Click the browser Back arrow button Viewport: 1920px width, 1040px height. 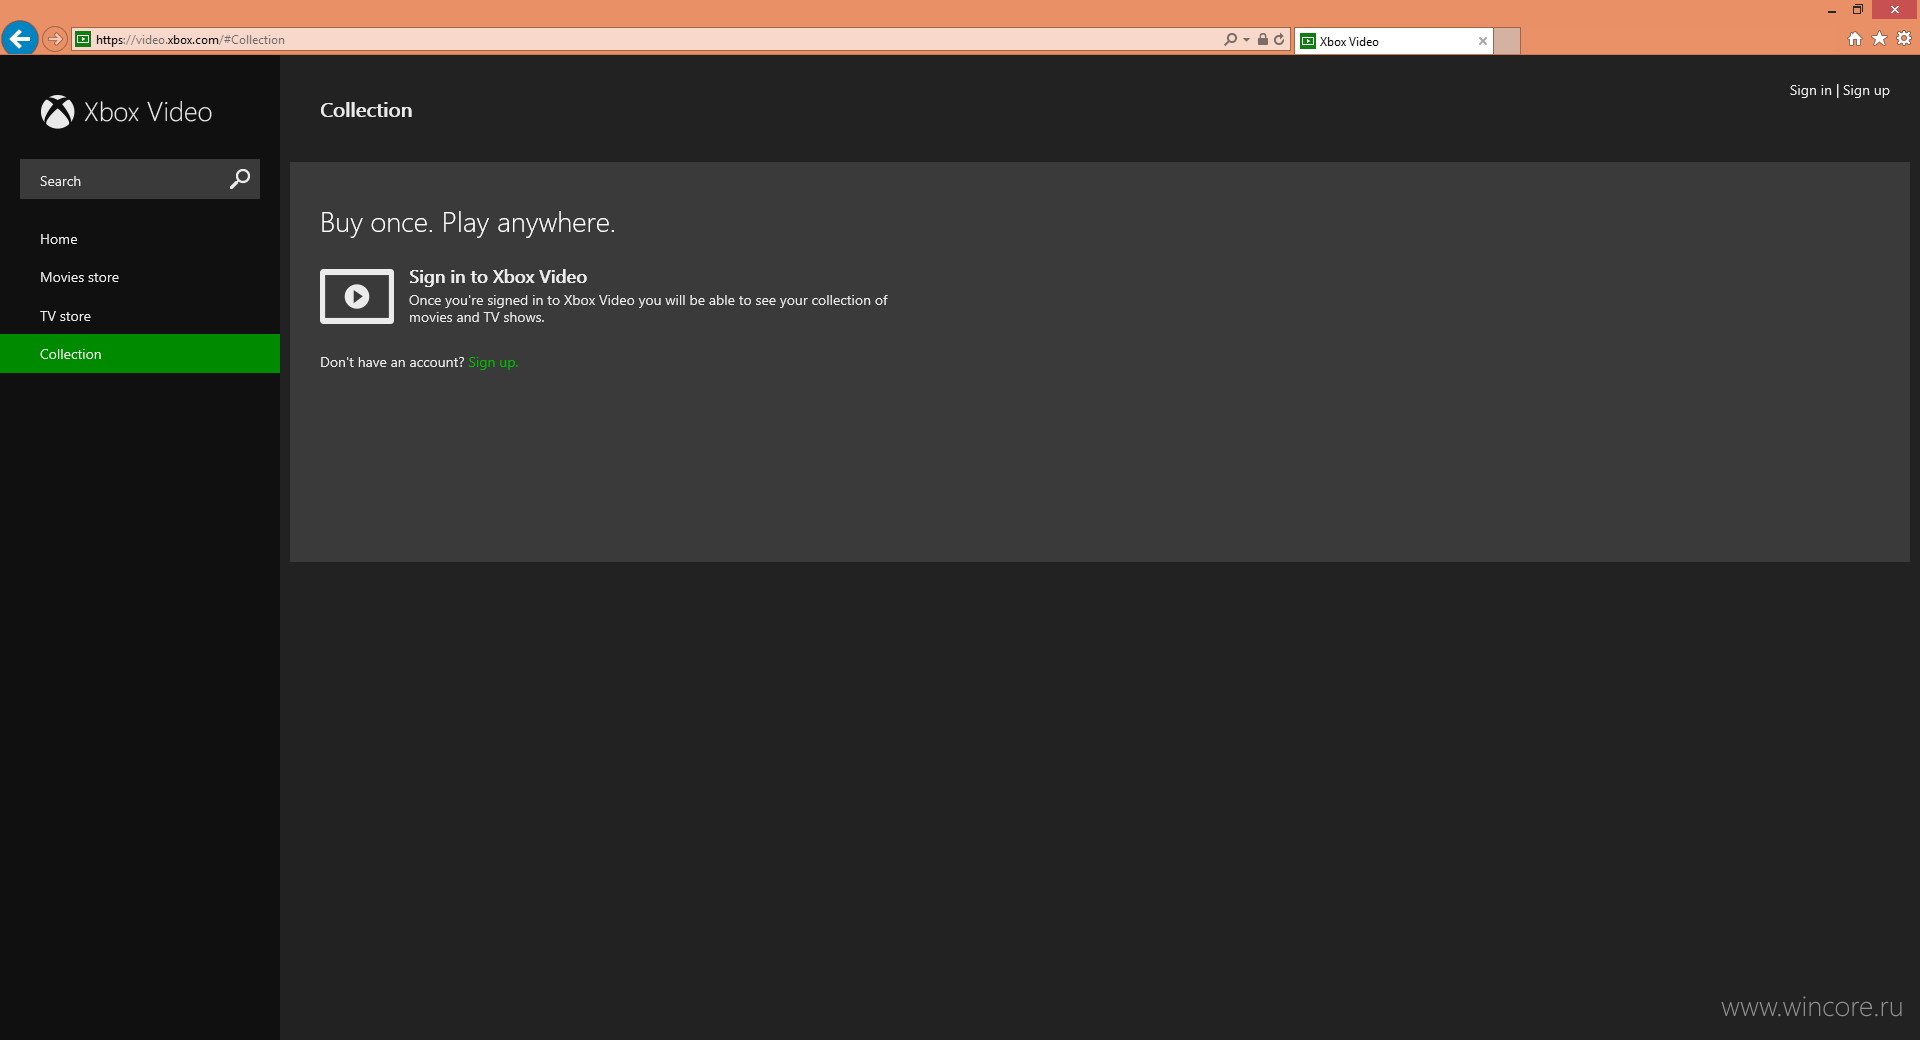[x=19, y=39]
